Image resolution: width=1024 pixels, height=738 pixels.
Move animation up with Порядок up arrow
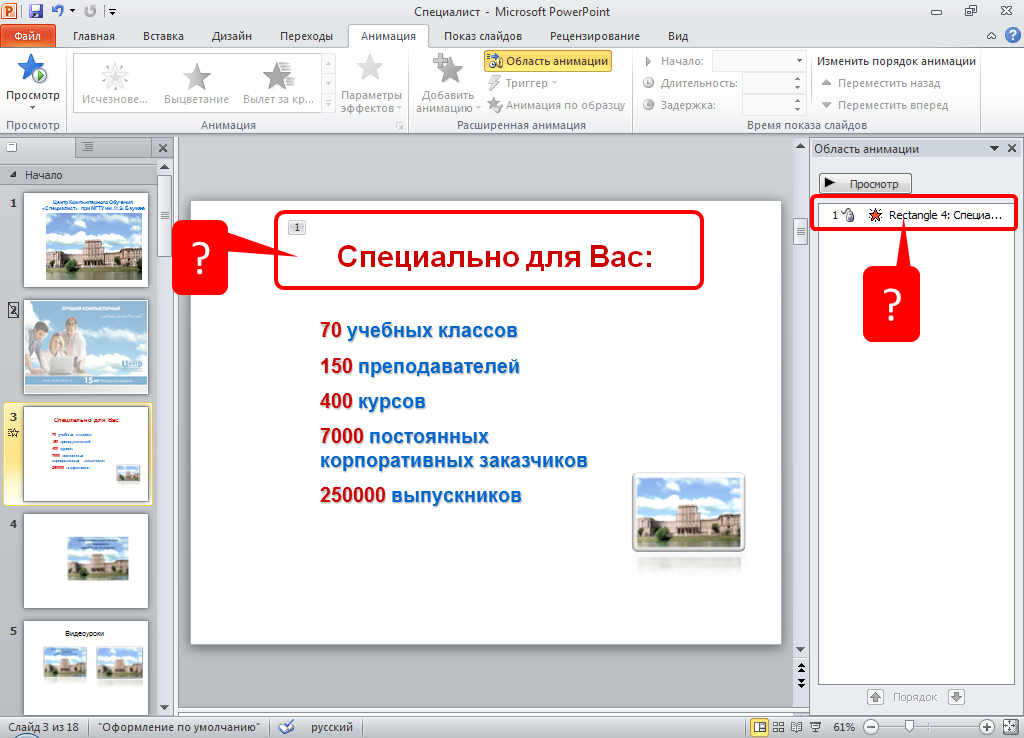click(875, 697)
